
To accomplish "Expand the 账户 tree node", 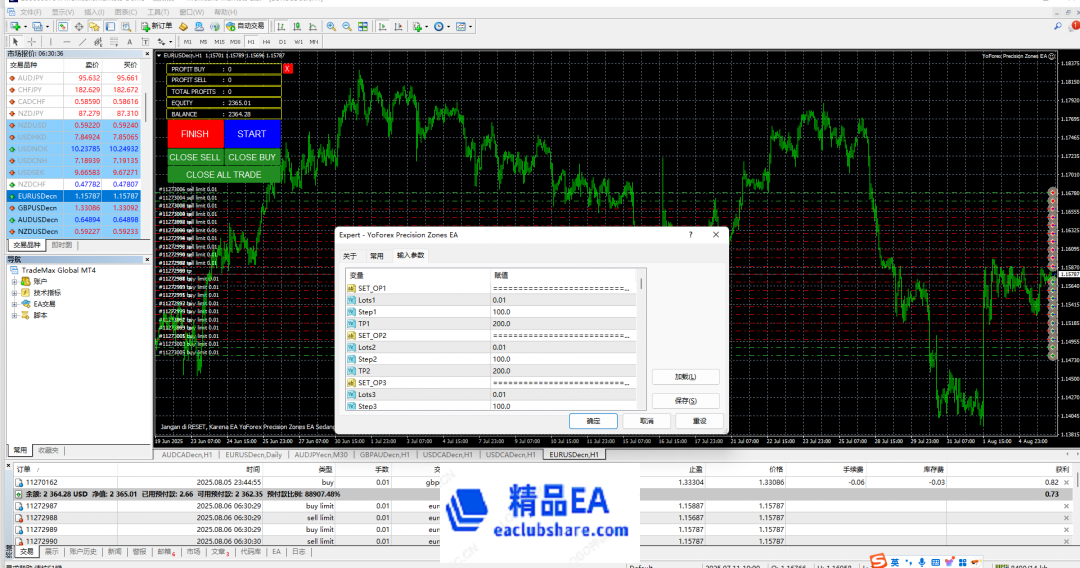I will pos(14,281).
